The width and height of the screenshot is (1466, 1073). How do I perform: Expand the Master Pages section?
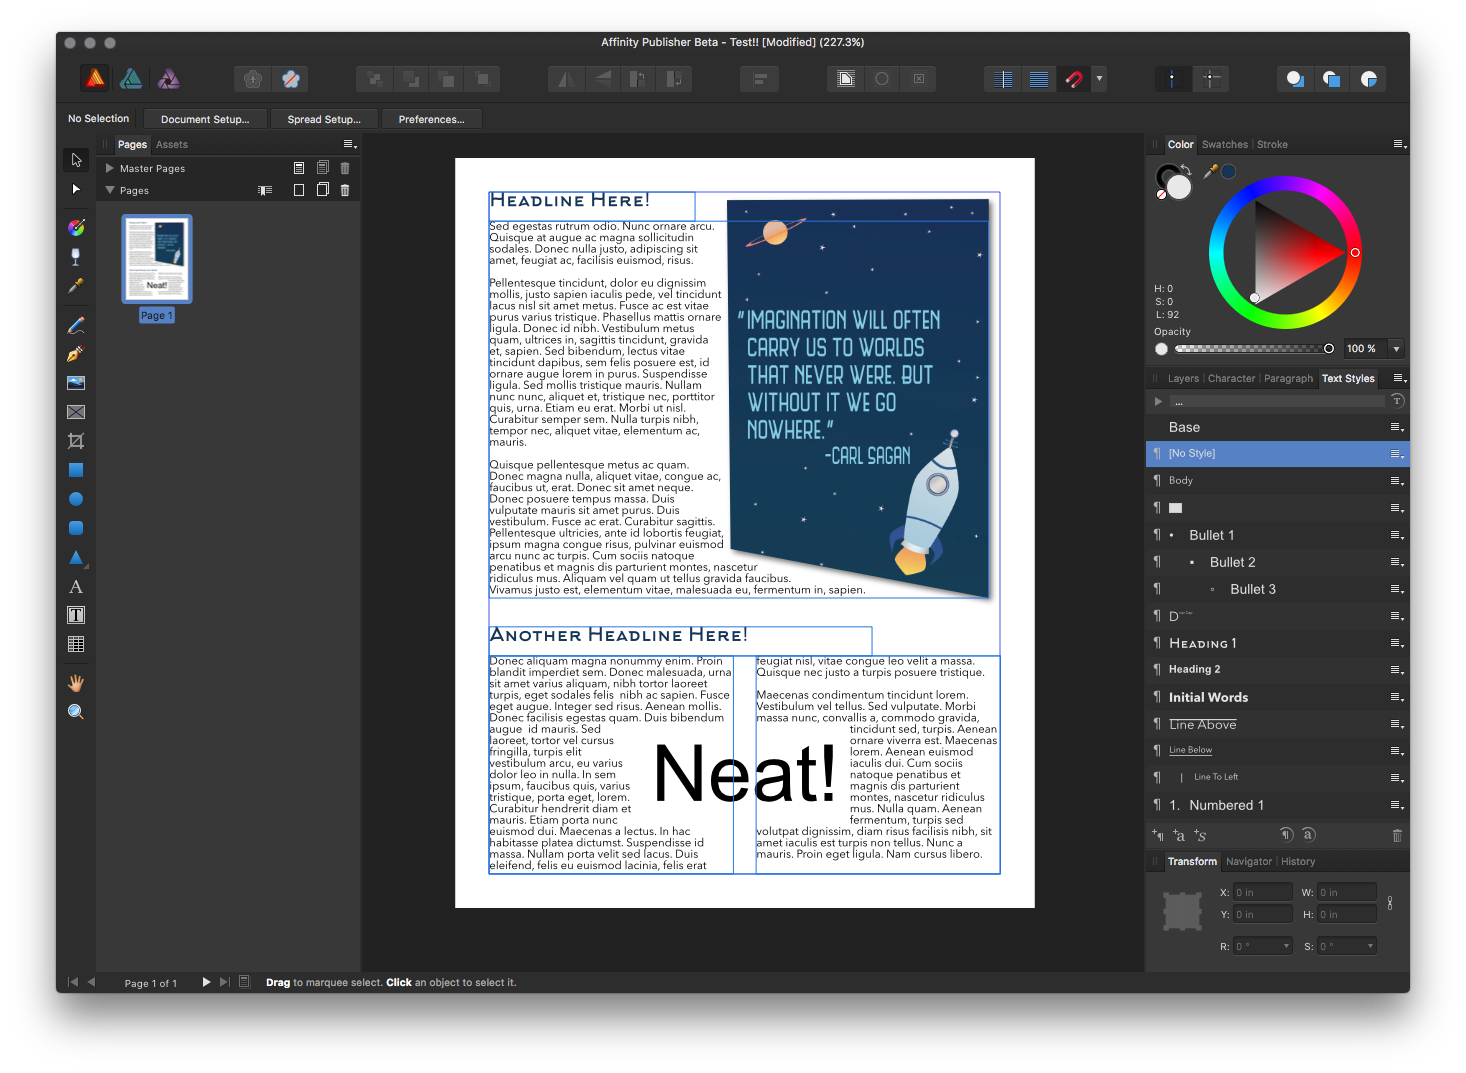(x=110, y=168)
